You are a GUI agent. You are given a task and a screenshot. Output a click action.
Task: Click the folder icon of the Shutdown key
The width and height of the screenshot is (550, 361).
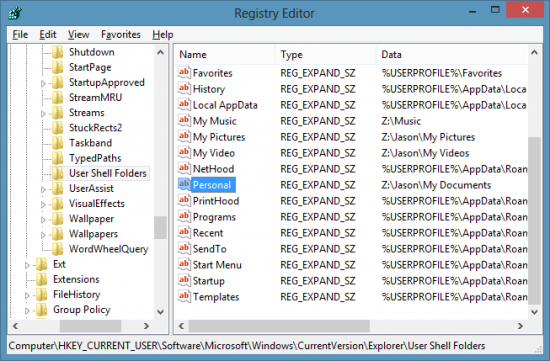58,52
